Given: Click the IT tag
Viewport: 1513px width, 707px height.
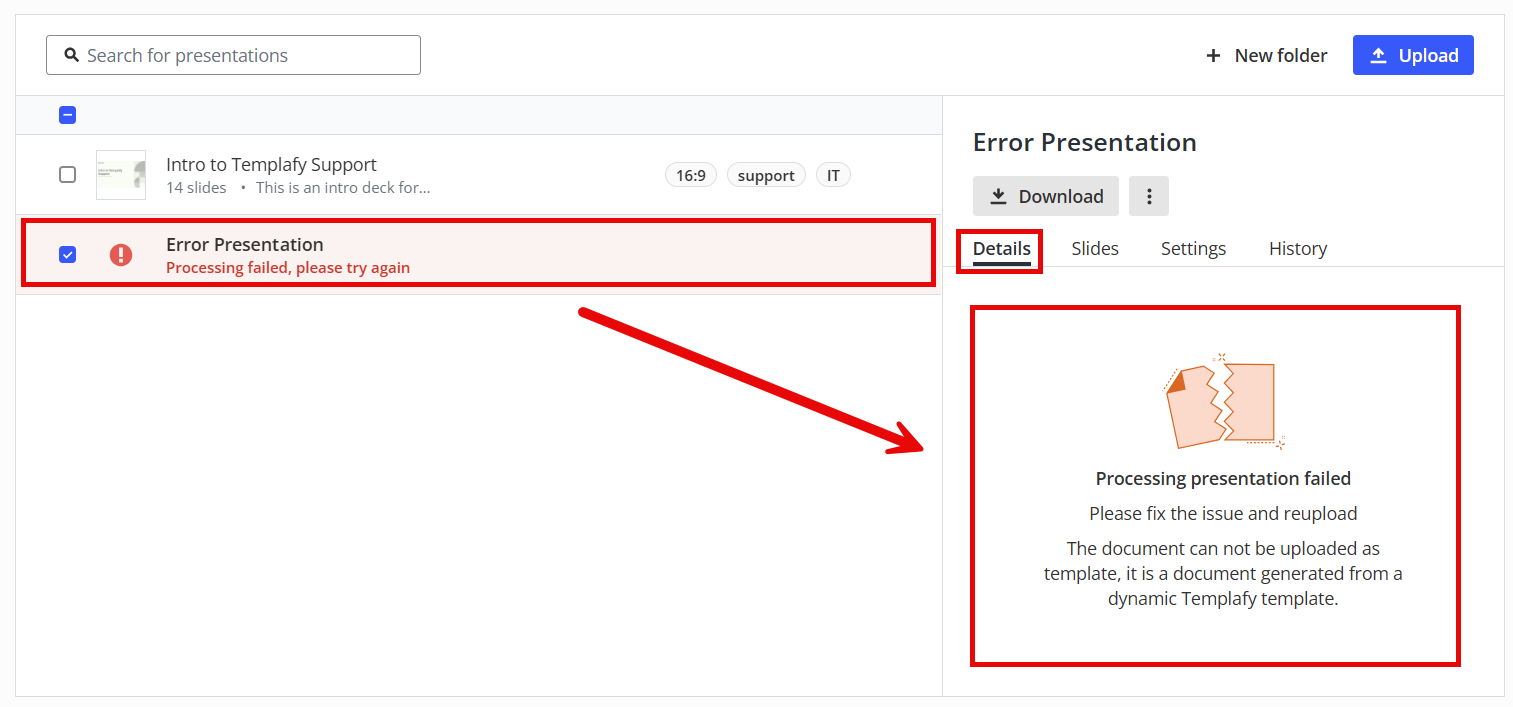Looking at the screenshot, I should point(833,176).
